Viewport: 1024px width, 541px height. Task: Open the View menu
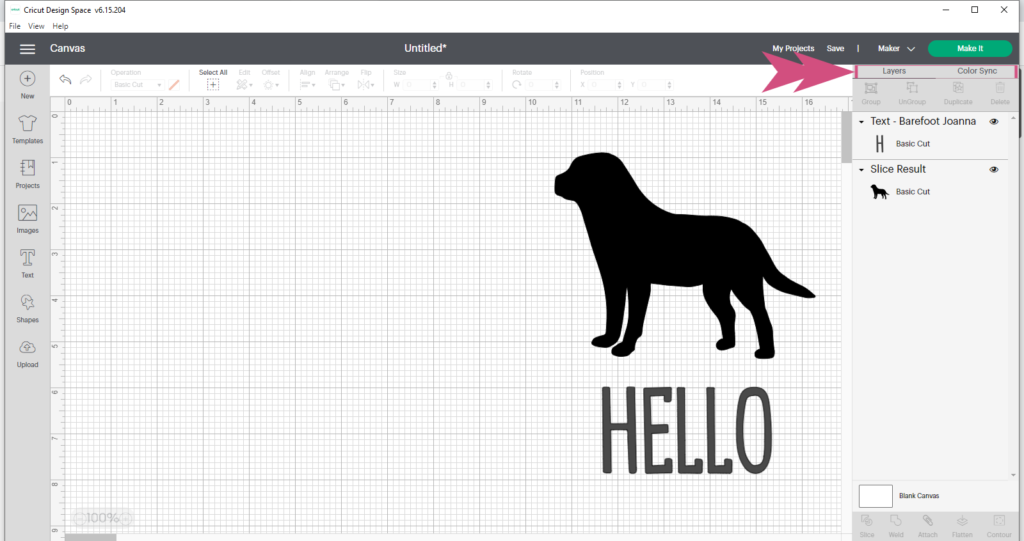(x=36, y=26)
